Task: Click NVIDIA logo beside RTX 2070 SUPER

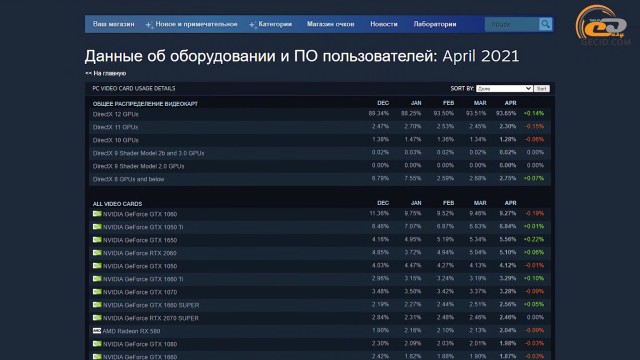Action: click(x=97, y=318)
